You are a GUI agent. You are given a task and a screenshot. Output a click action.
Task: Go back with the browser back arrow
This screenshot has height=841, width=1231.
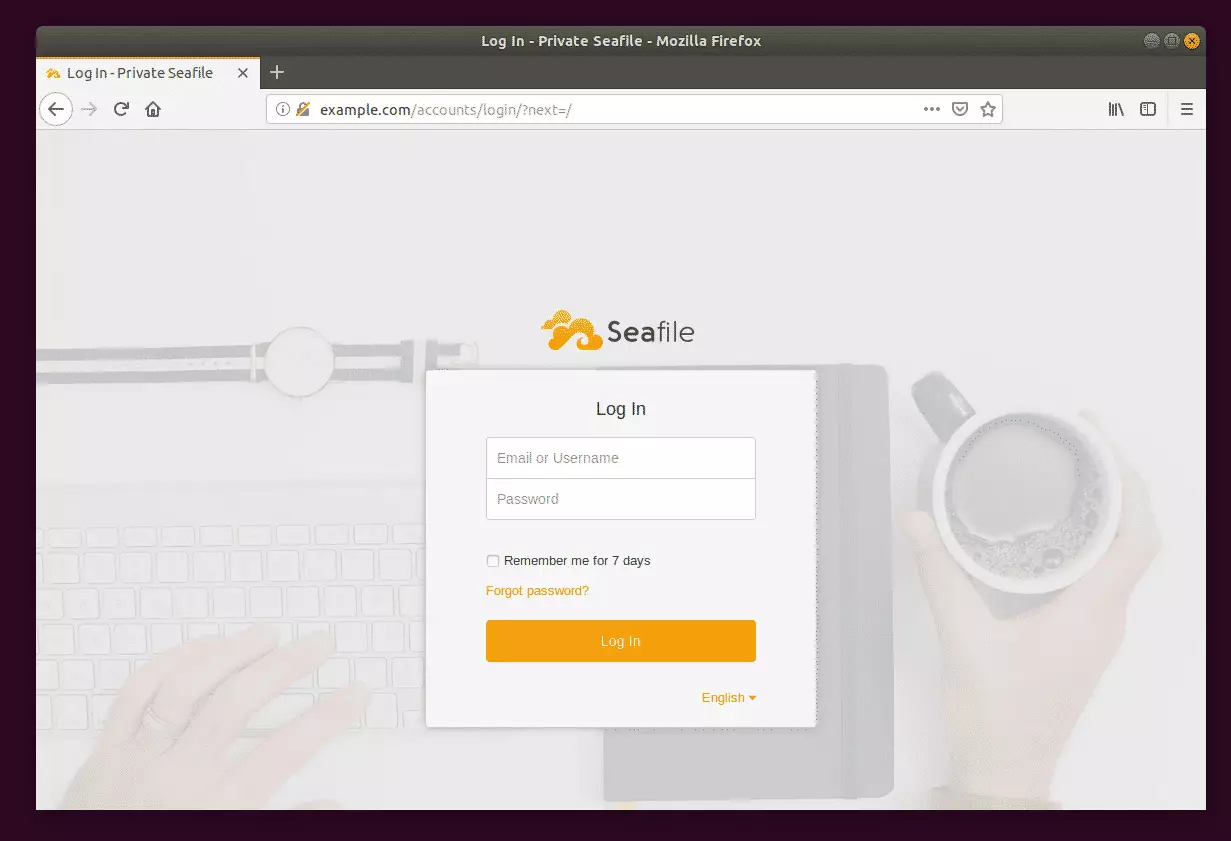[56, 109]
